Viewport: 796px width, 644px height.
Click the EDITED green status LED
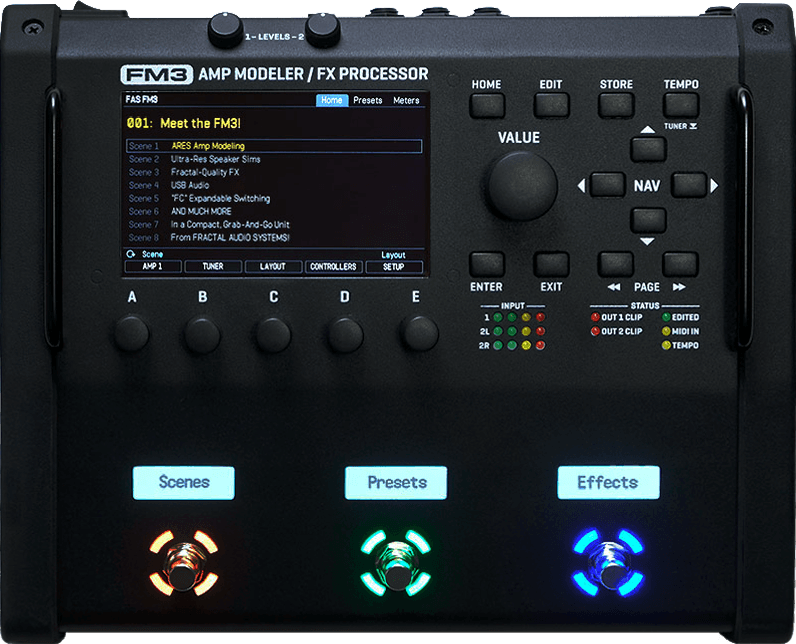667,317
